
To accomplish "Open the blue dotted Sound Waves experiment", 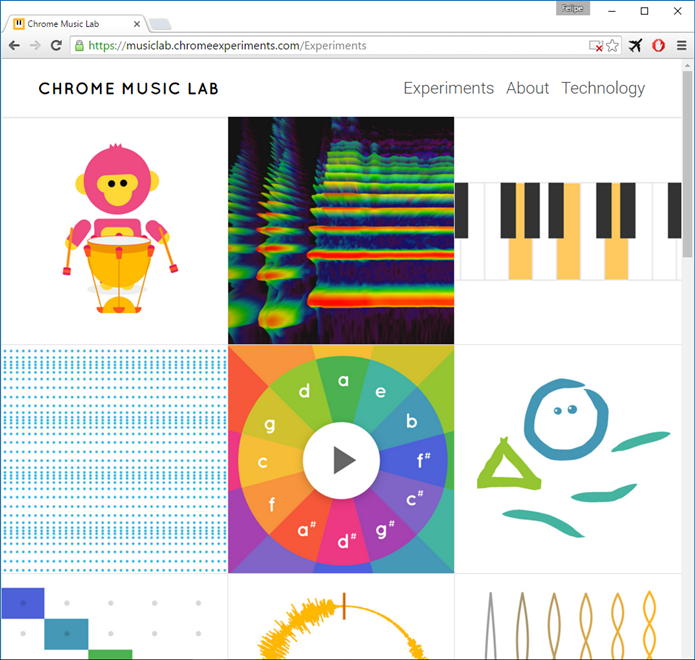I will point(114,459).
